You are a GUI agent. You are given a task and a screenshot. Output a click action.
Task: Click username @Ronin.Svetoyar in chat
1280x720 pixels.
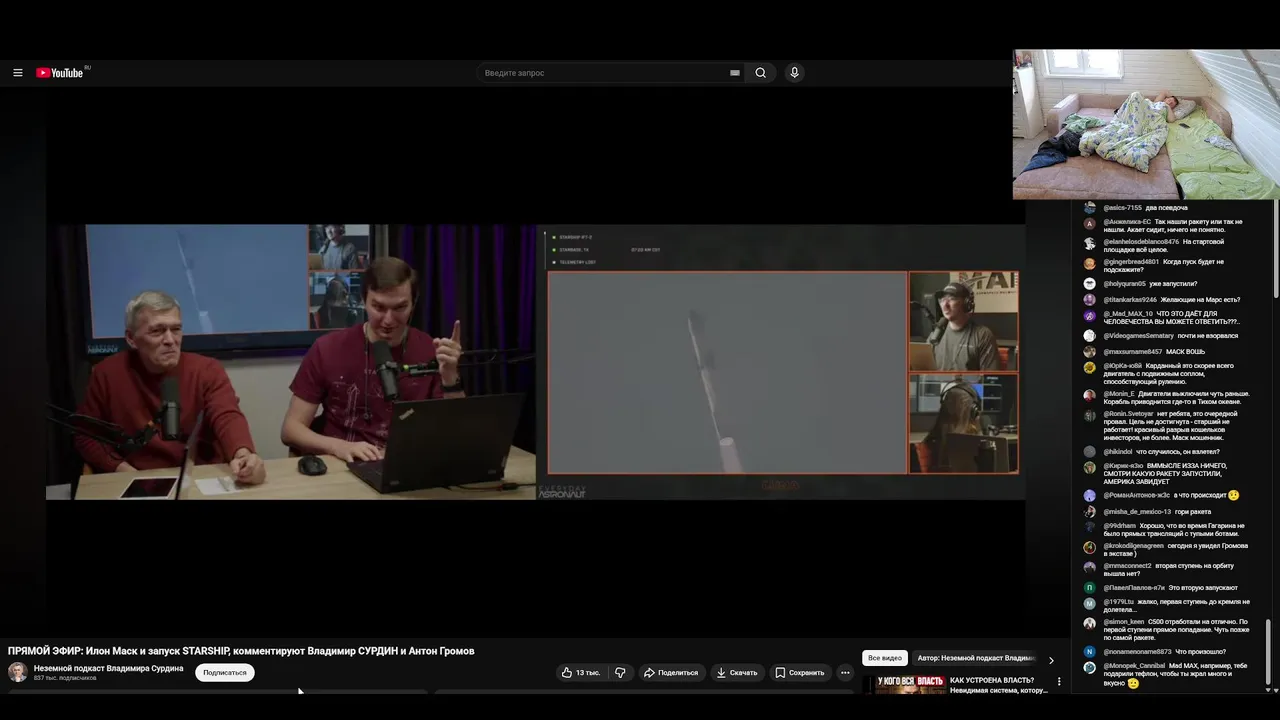point(1129,414)
